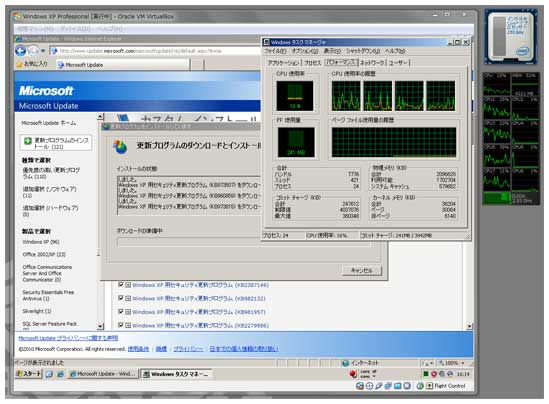This screenshot has height=404, width=549.
Task: Open the プライバシー link in footer
Action: [x=188, y=349]
